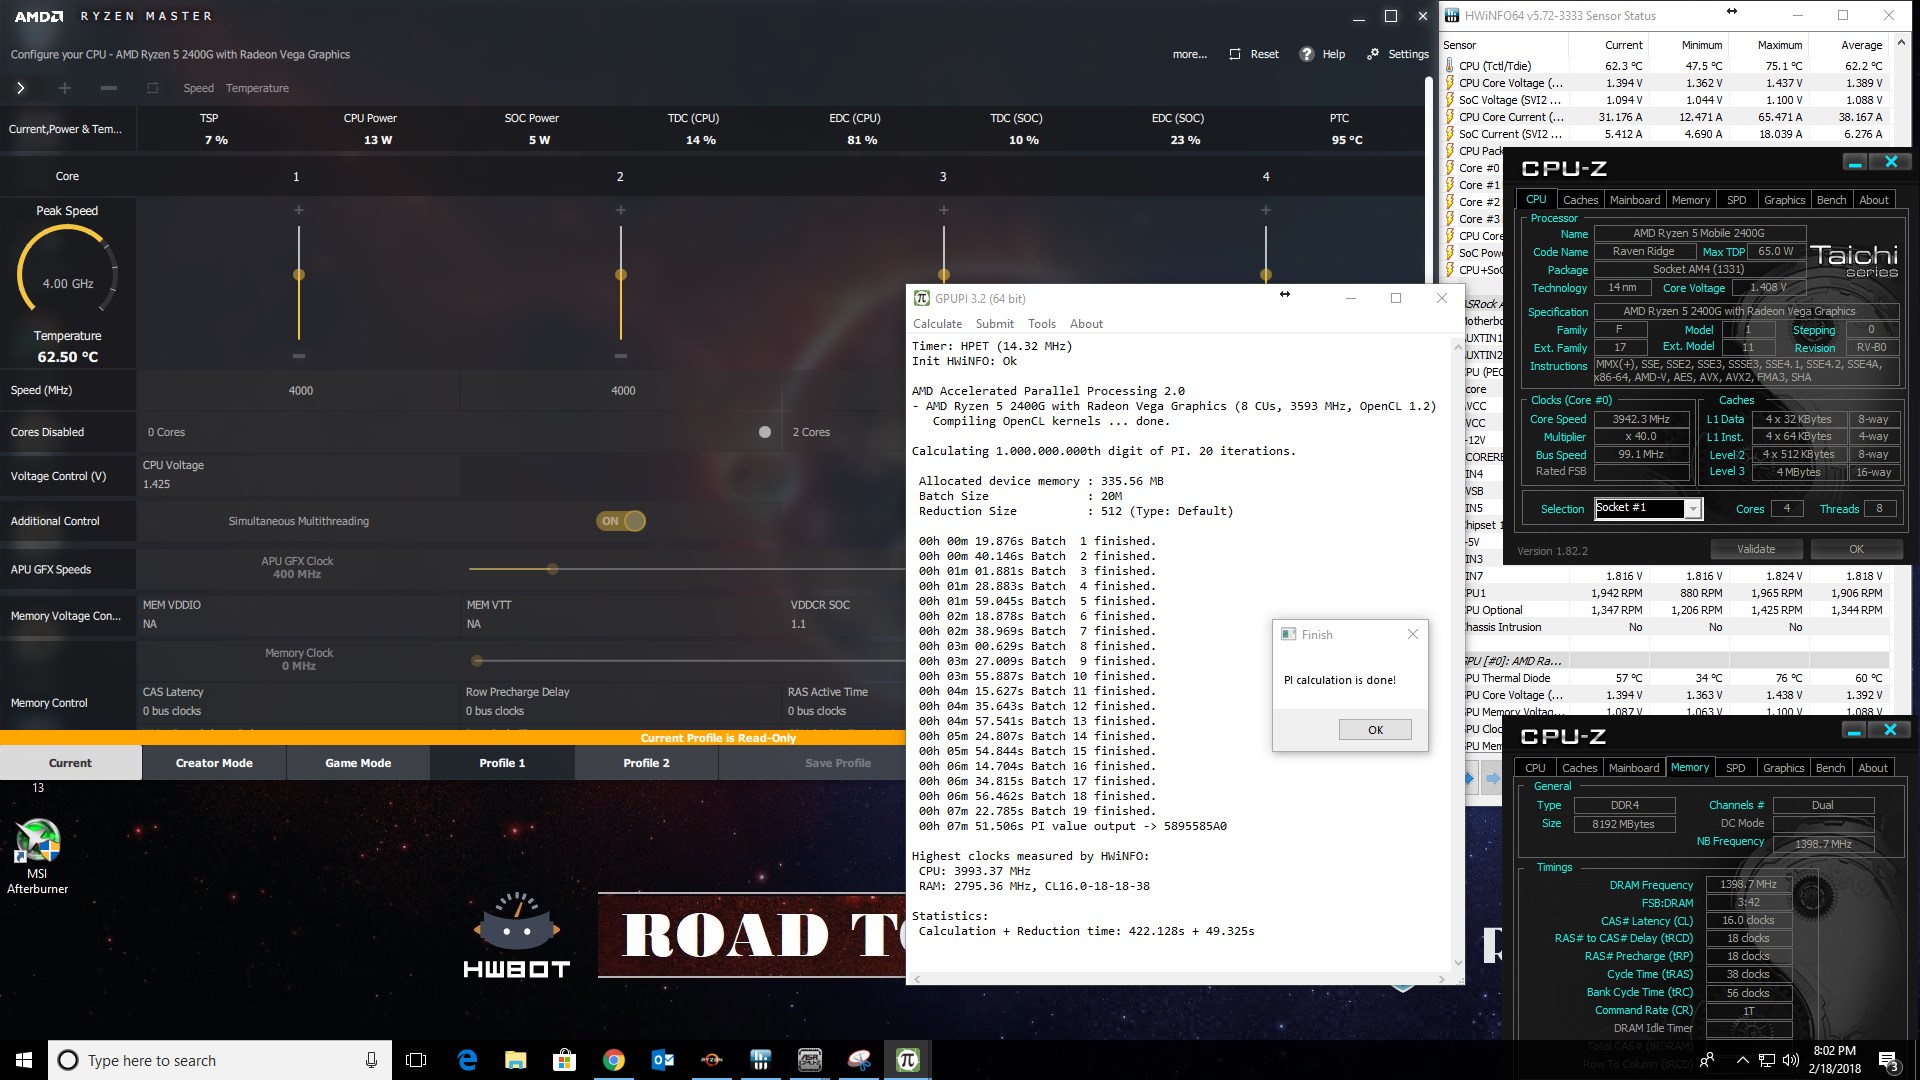Open the Socket #1 selection dropdown
This screenshot has height=1080, width=1920.
[x=1692, y=509]
